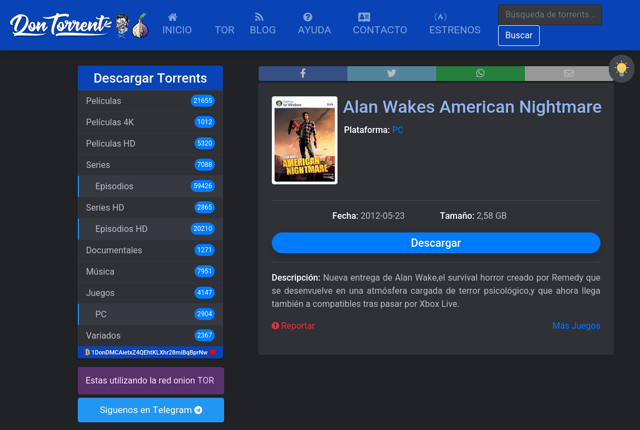Viewport: 640px width, 430px height.
Task: Share via WhatsApp
Action: point(480,73)
